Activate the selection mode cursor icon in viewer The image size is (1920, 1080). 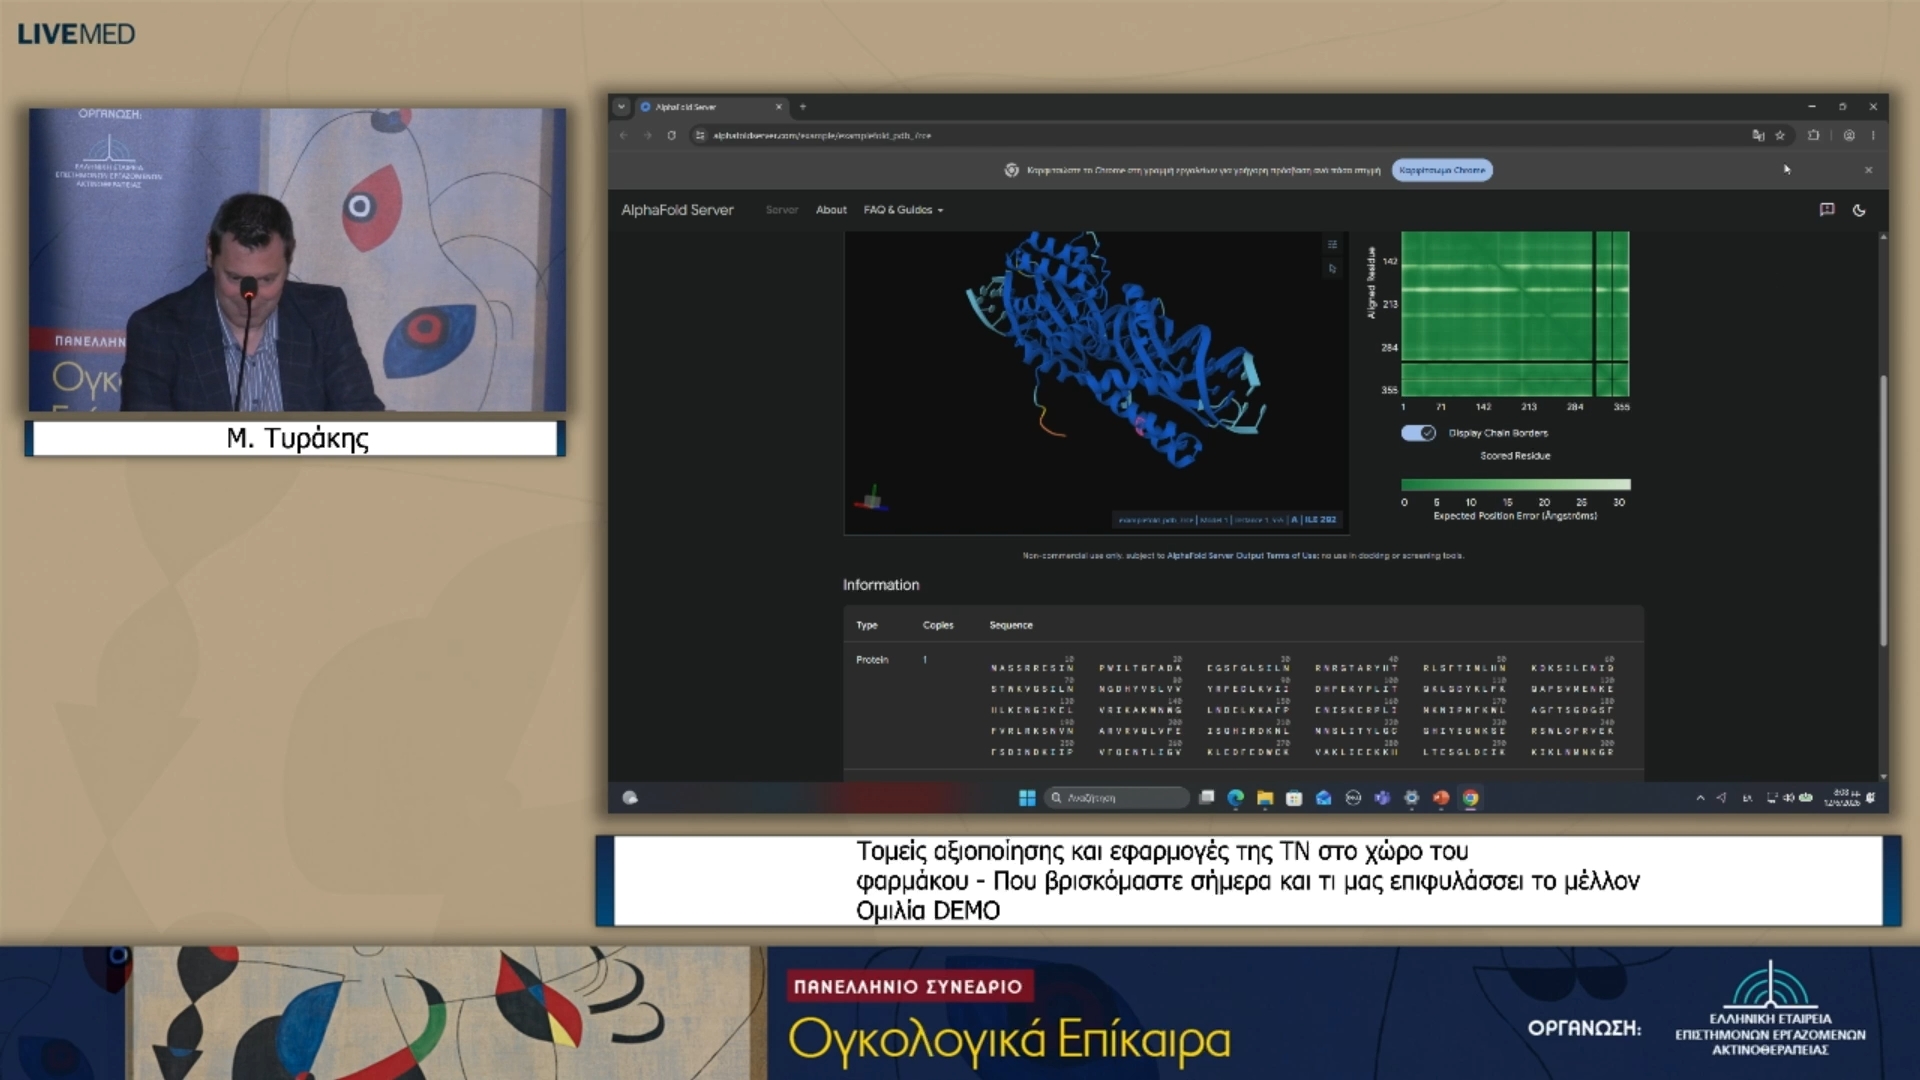point(1332,269)
